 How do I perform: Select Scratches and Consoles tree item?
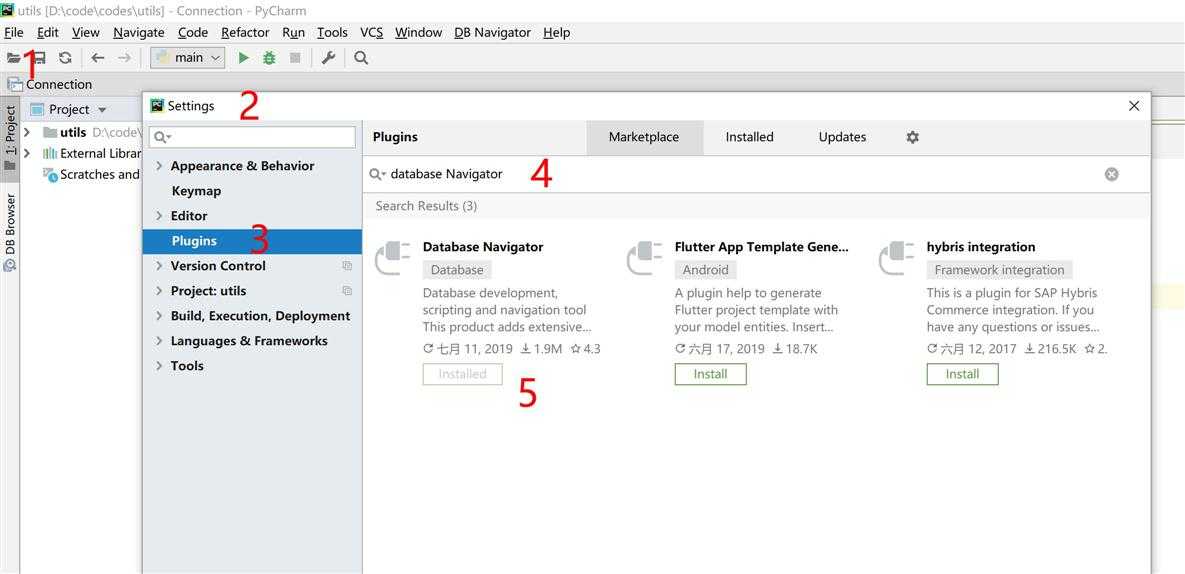click(91, 174)
